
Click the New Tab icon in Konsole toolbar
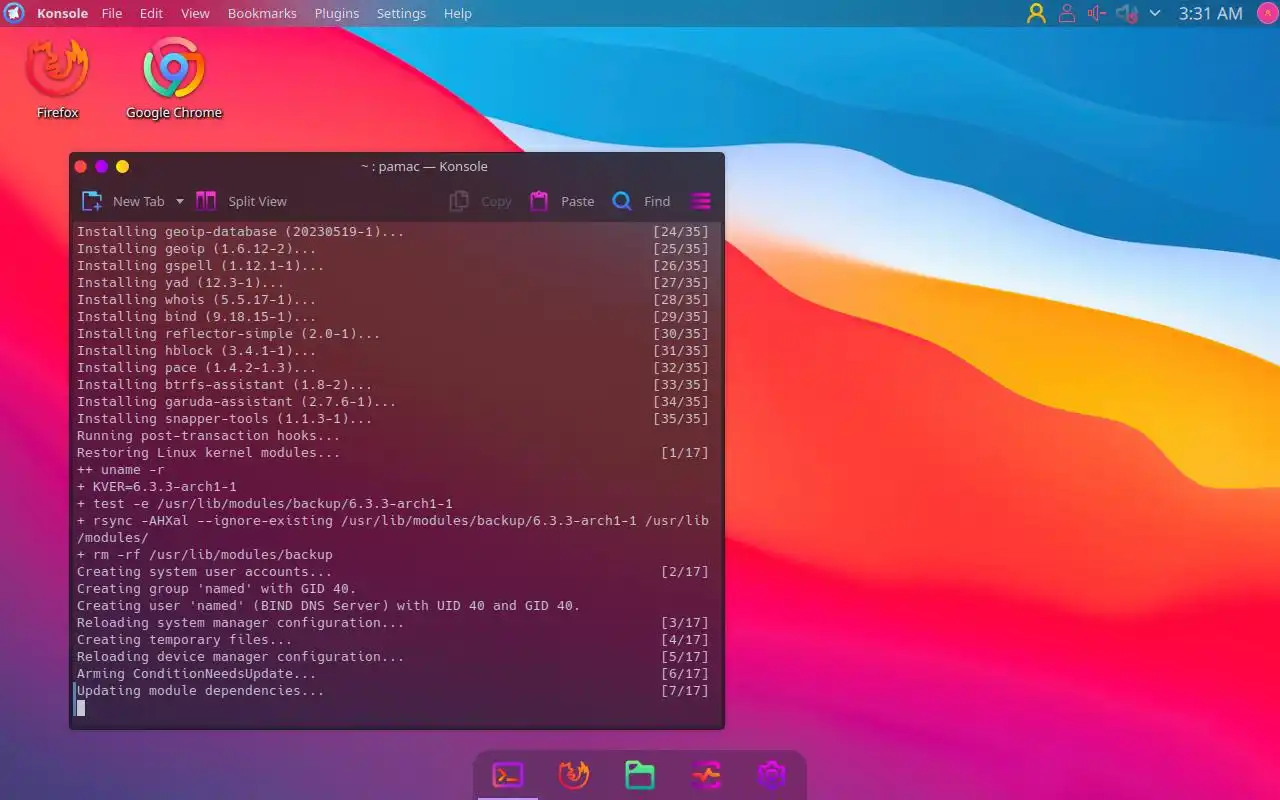coord(92,201)
